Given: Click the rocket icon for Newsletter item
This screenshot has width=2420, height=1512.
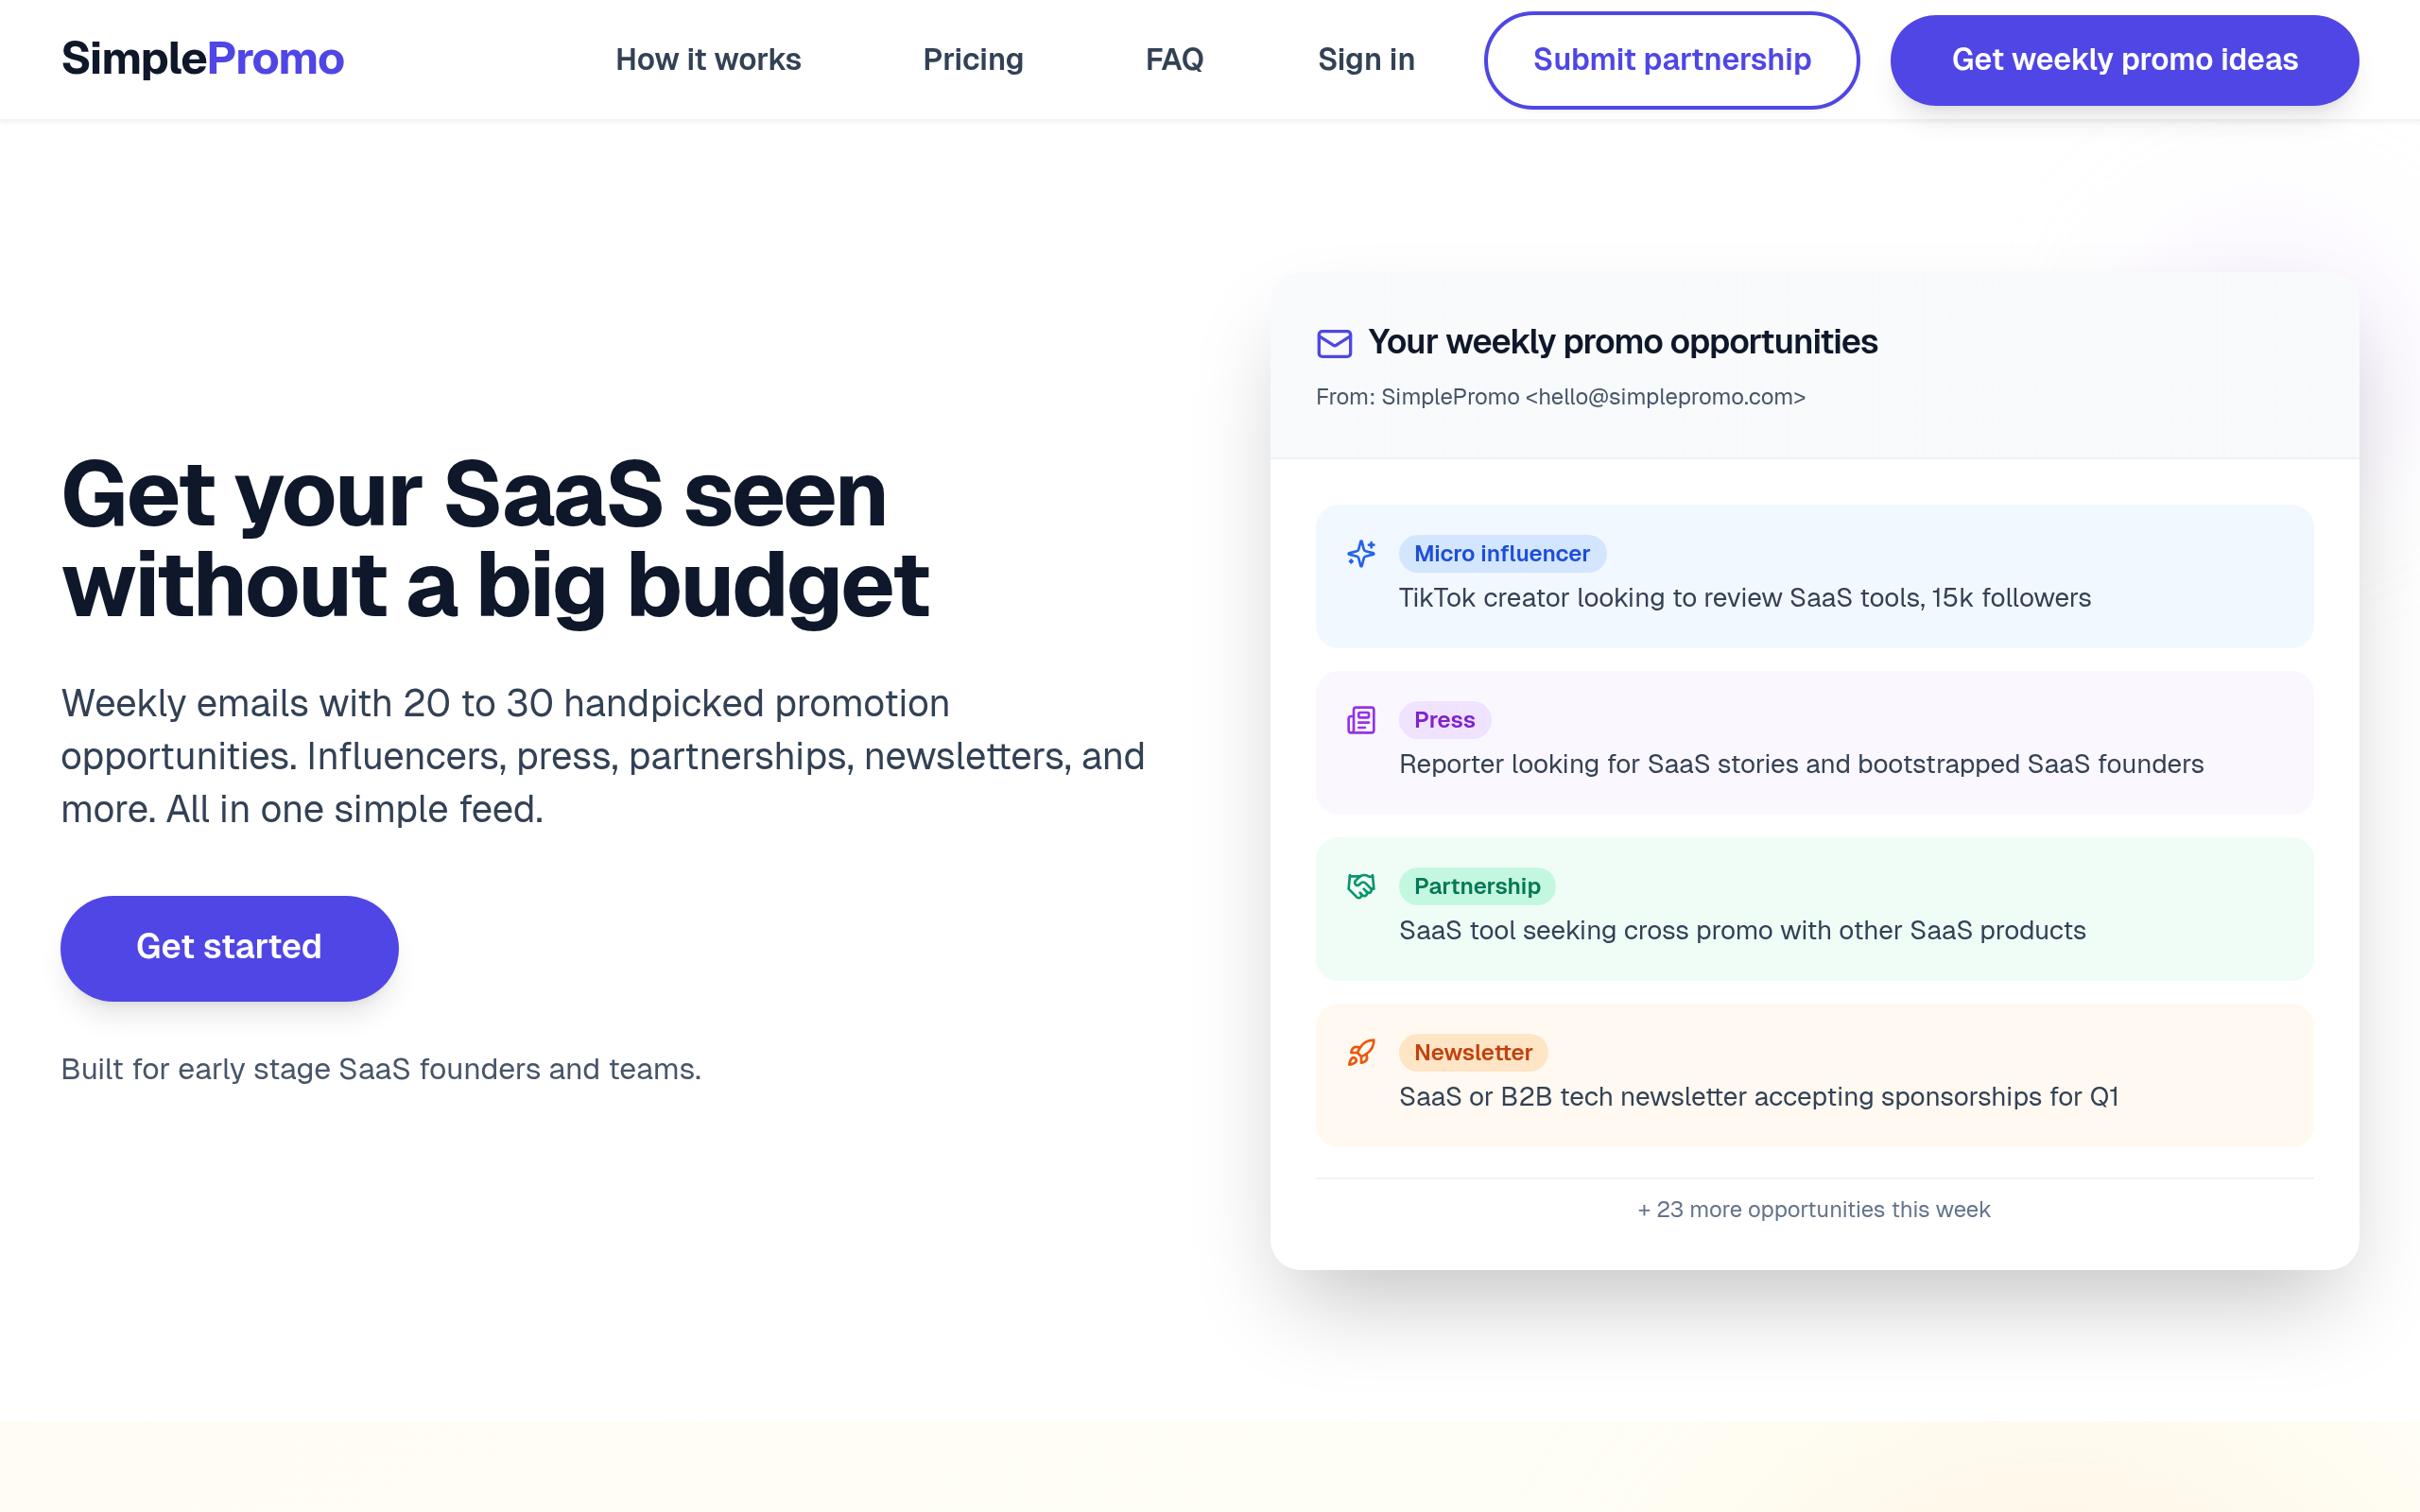Looking at the screenshot, I should coord(1361,1052).
